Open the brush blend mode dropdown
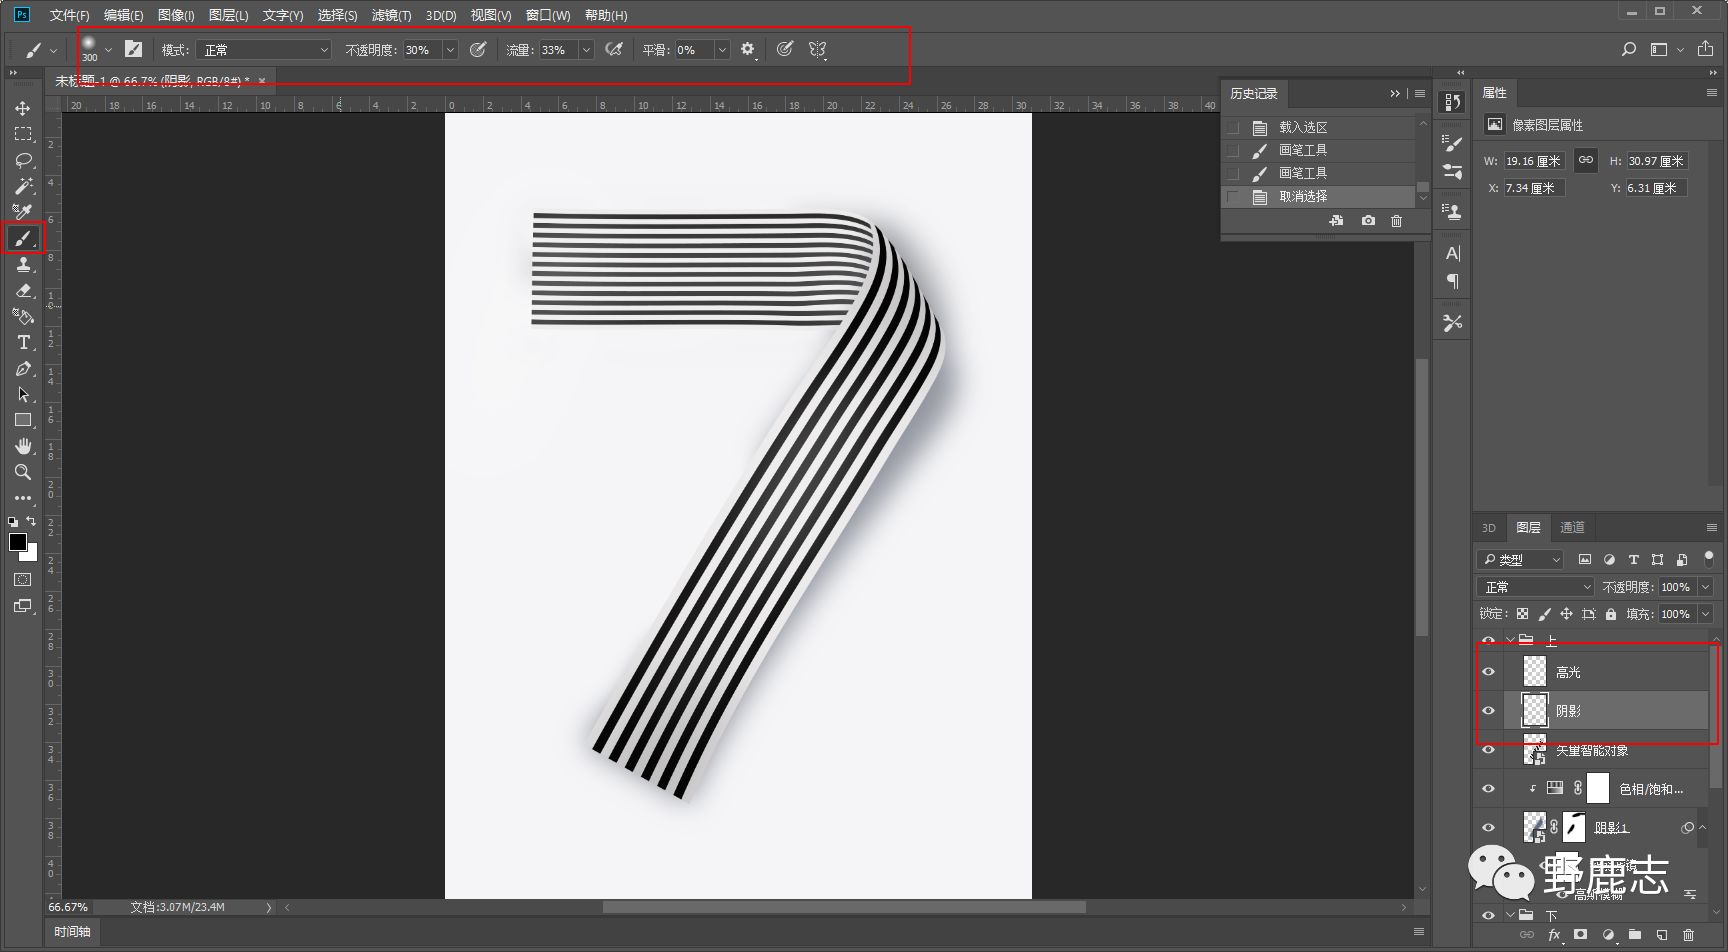1728x952 pixels. click(265, 50)
